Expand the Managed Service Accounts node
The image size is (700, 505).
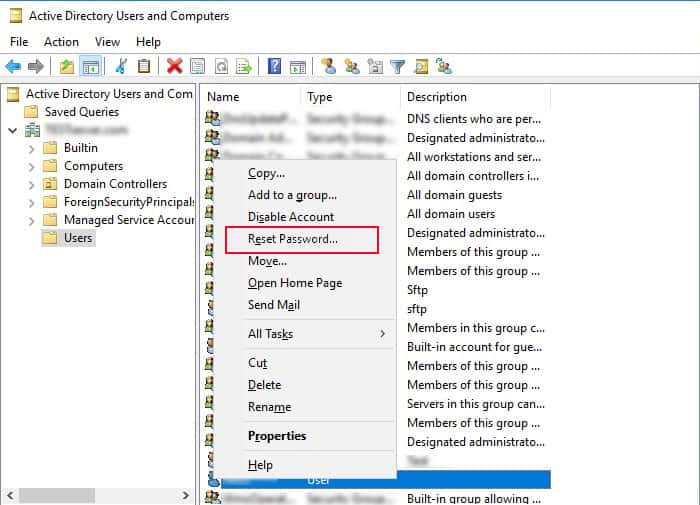click(x=31, y=221)
